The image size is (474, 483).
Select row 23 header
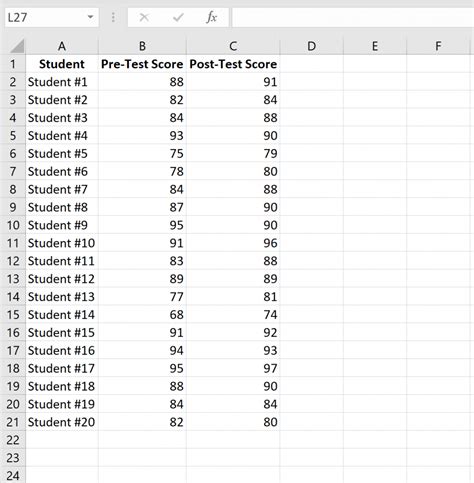pos(13,458)
